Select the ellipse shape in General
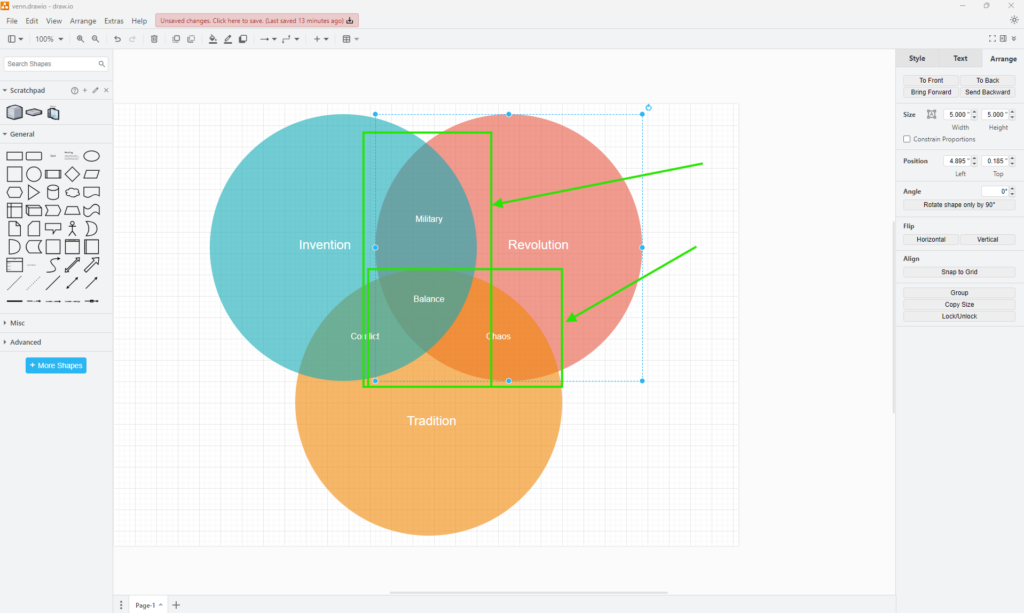 pos(91,156)
